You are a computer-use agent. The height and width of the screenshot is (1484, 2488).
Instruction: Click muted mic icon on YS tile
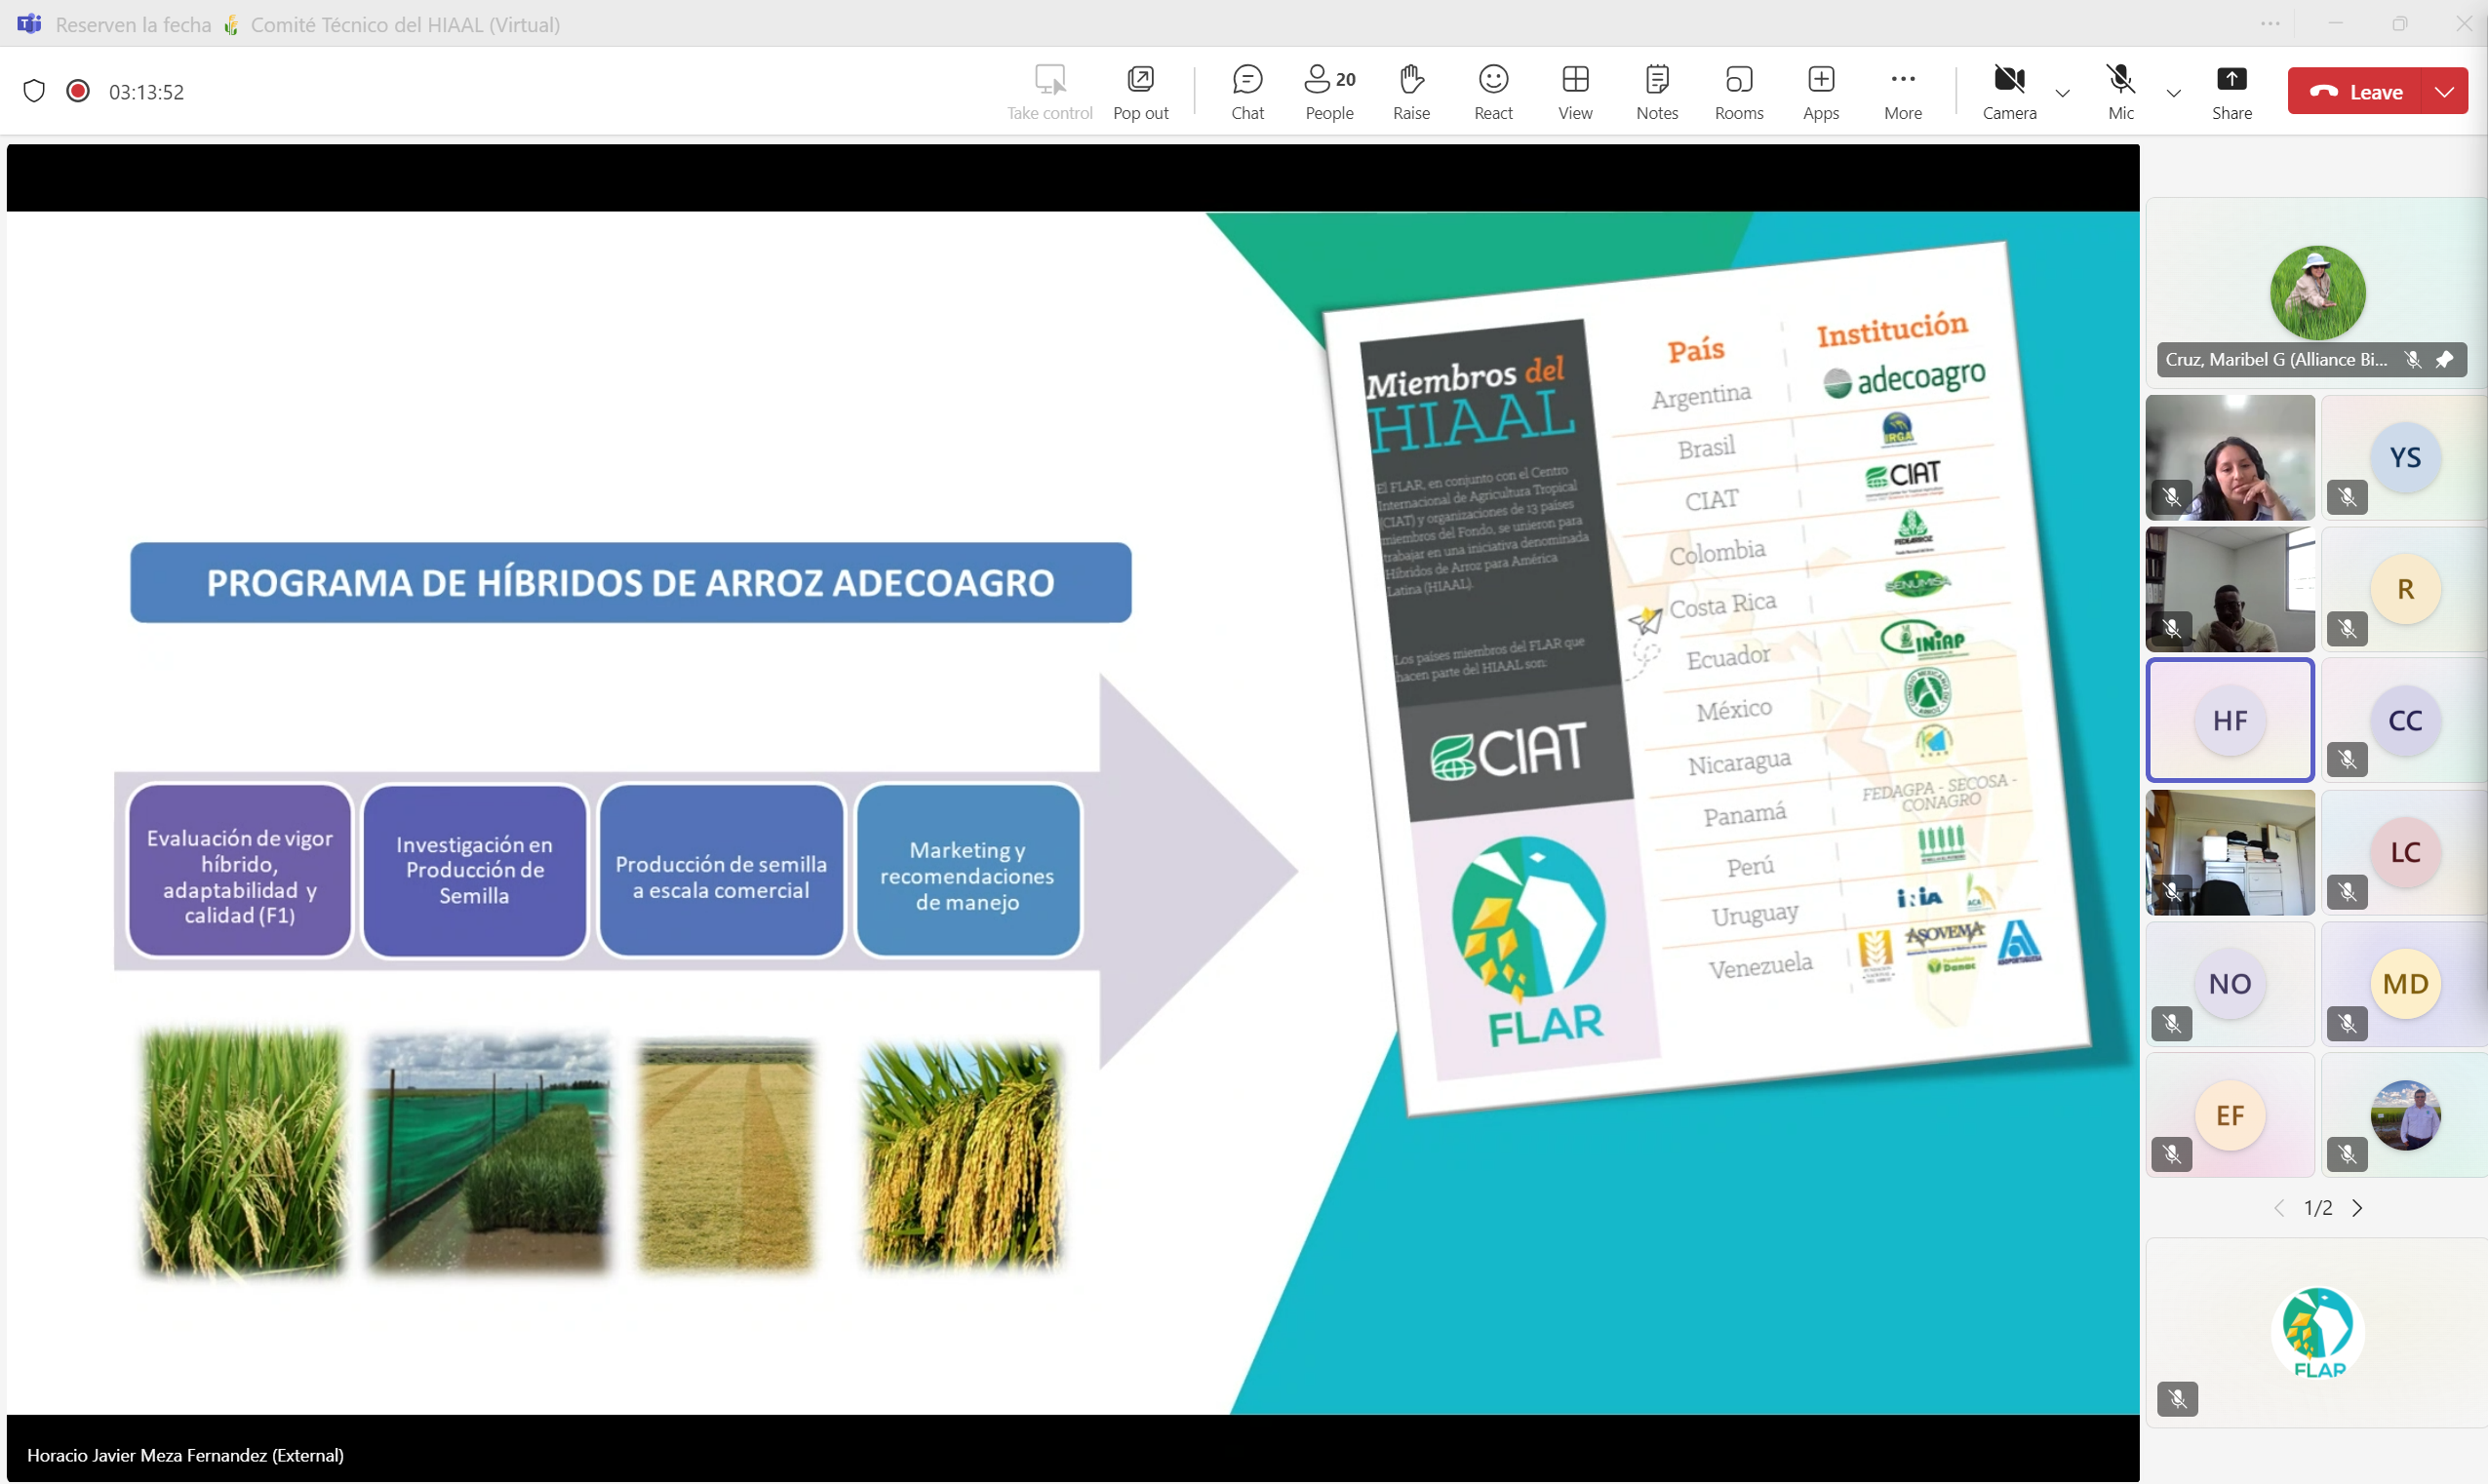[2346, 497]
